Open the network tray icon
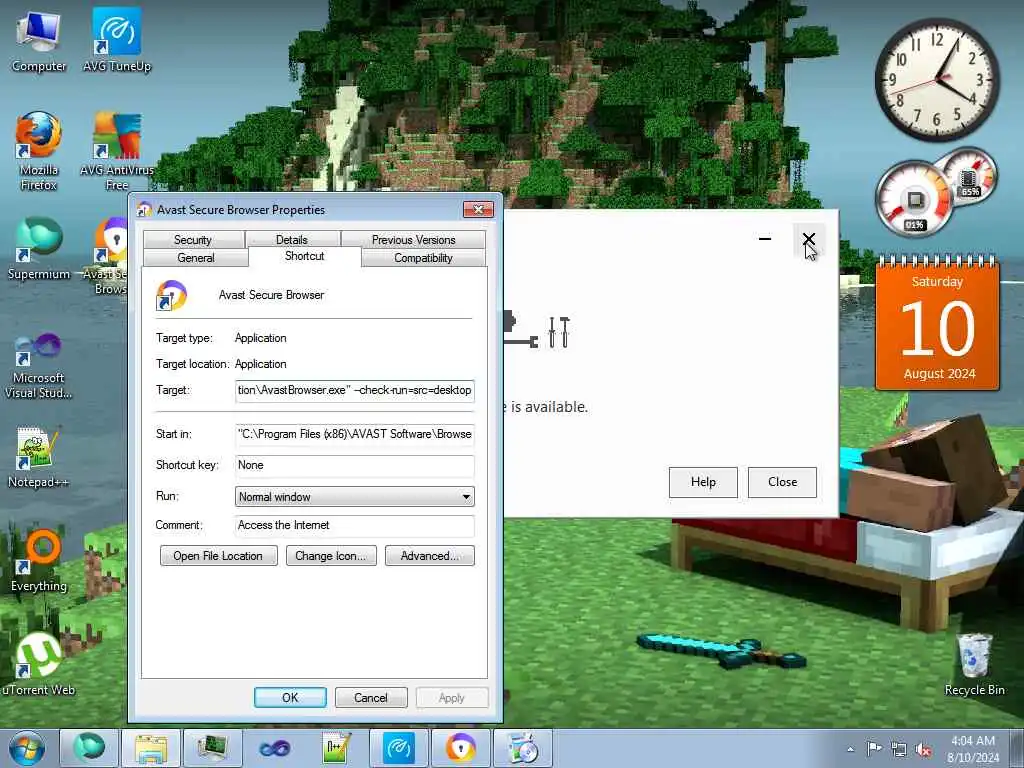 (x=899, y=750)
